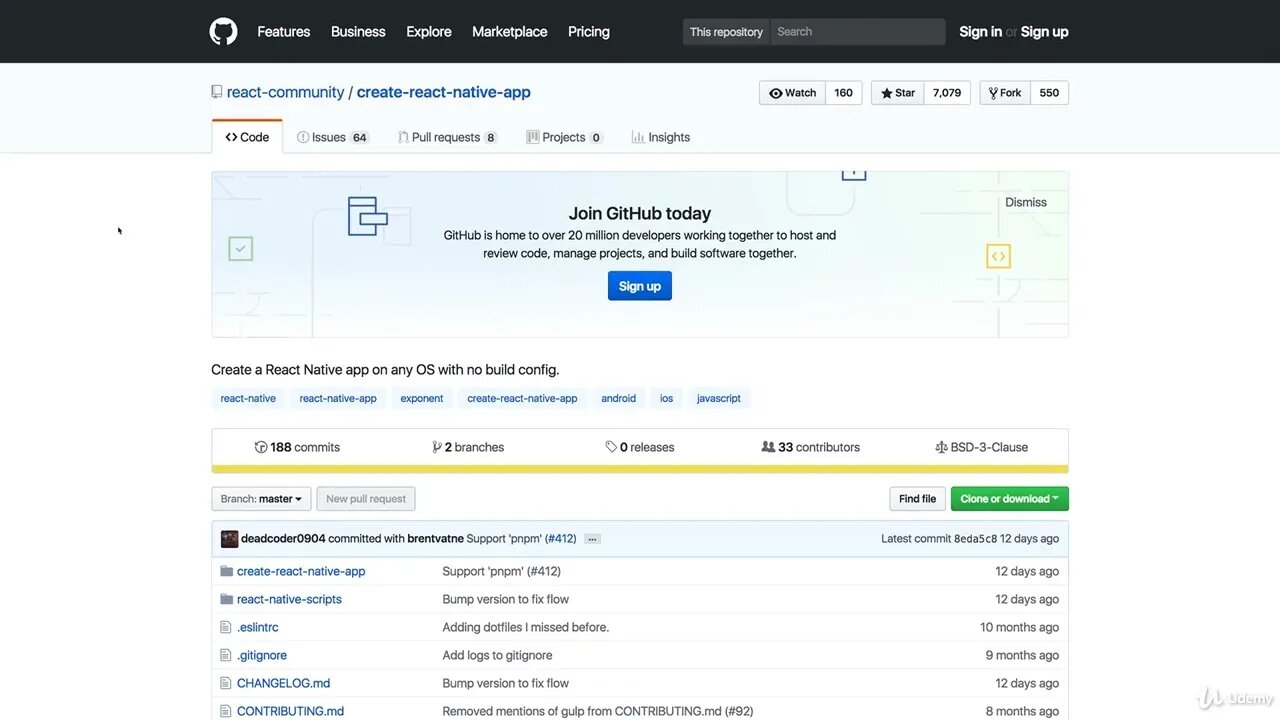Open latest commit hash 8eda5c8
The height and width of the screenshot is (720, 1280).
[975, 538]
